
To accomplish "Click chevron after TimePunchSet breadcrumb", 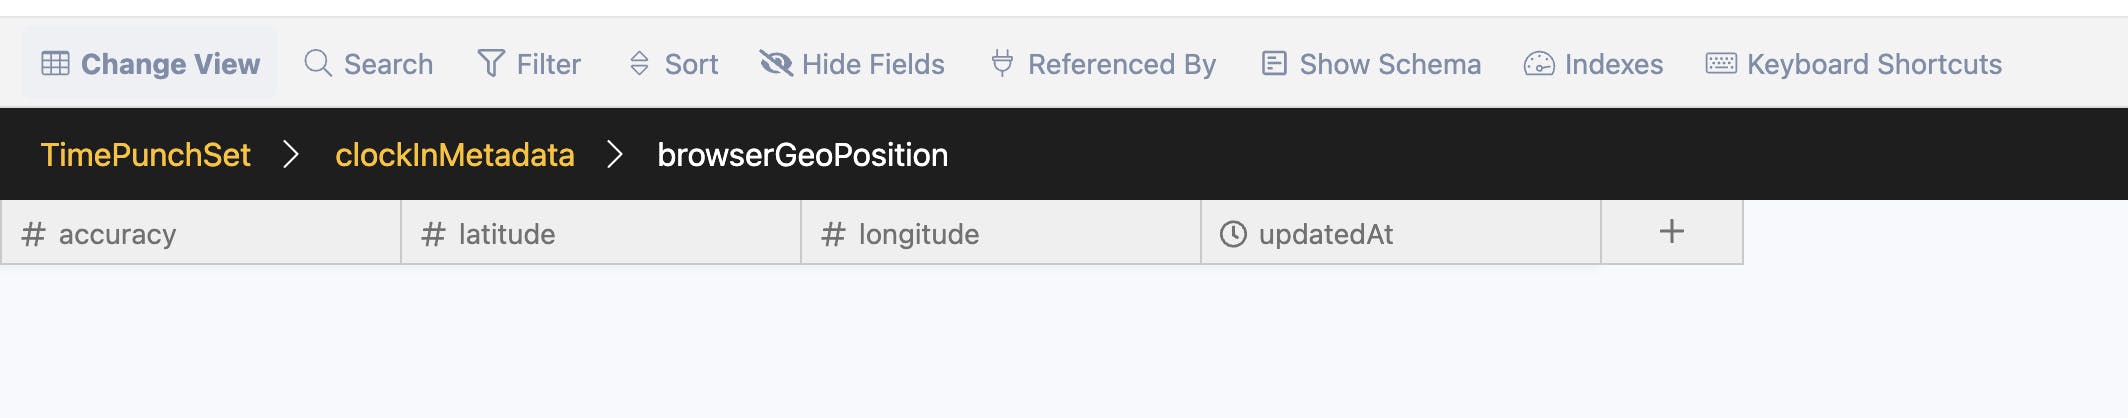I will click(291, 155).
